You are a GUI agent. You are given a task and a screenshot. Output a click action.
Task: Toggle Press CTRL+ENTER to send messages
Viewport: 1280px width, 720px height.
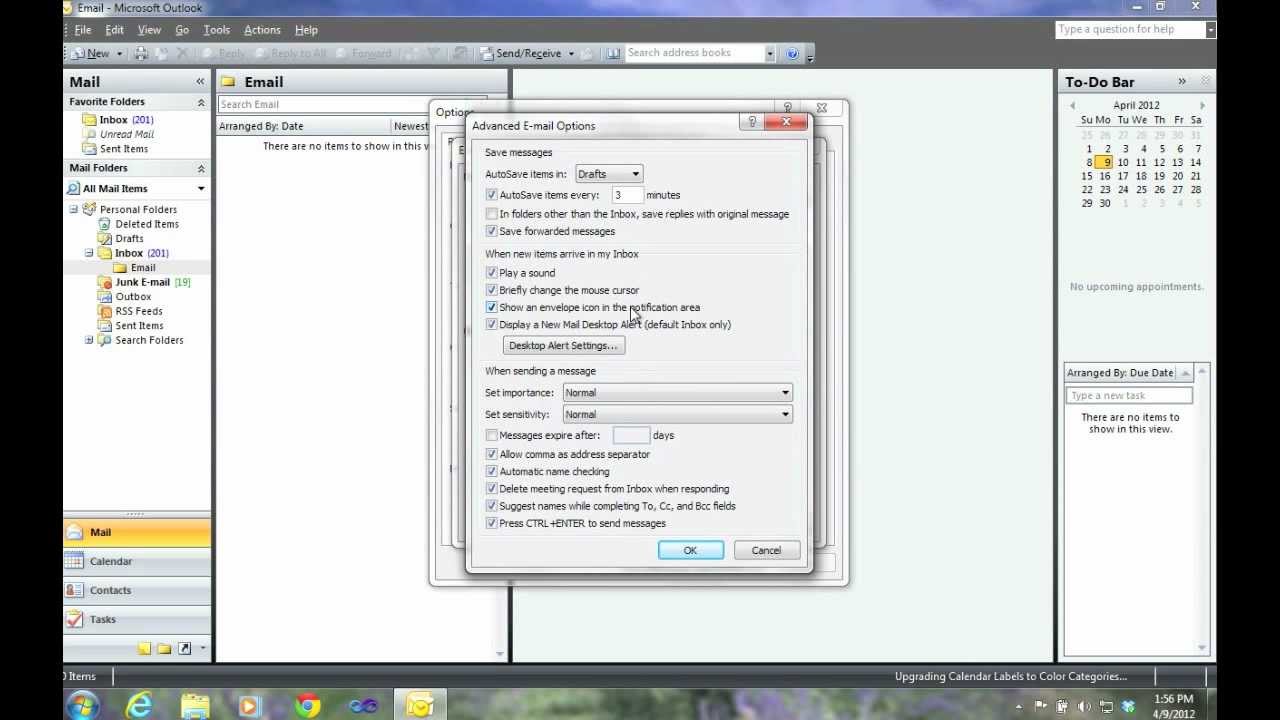(491, 523)
